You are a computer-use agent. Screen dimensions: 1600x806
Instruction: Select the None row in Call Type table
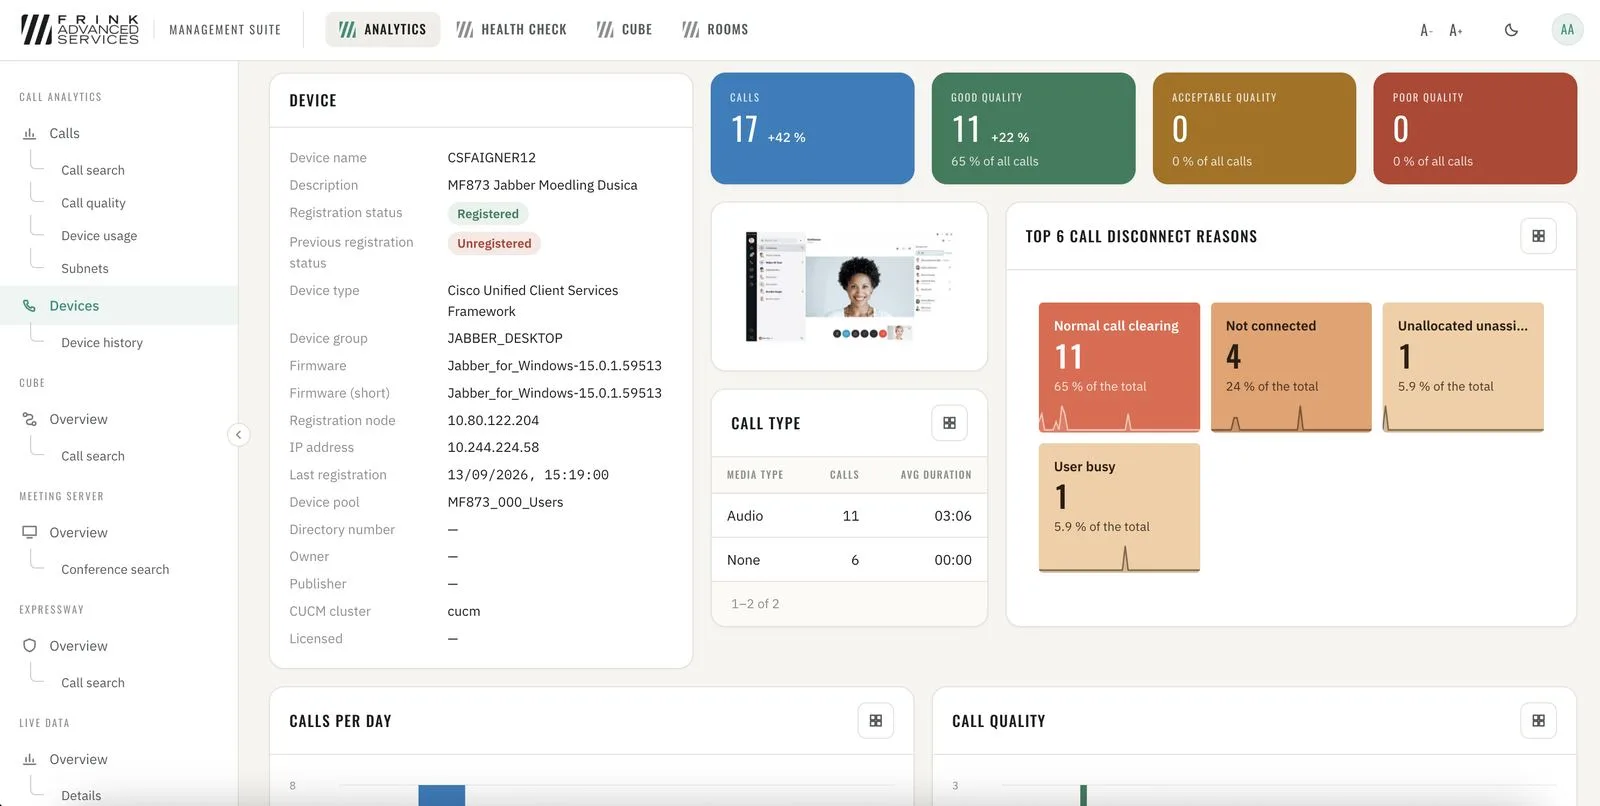coord(849,560)
